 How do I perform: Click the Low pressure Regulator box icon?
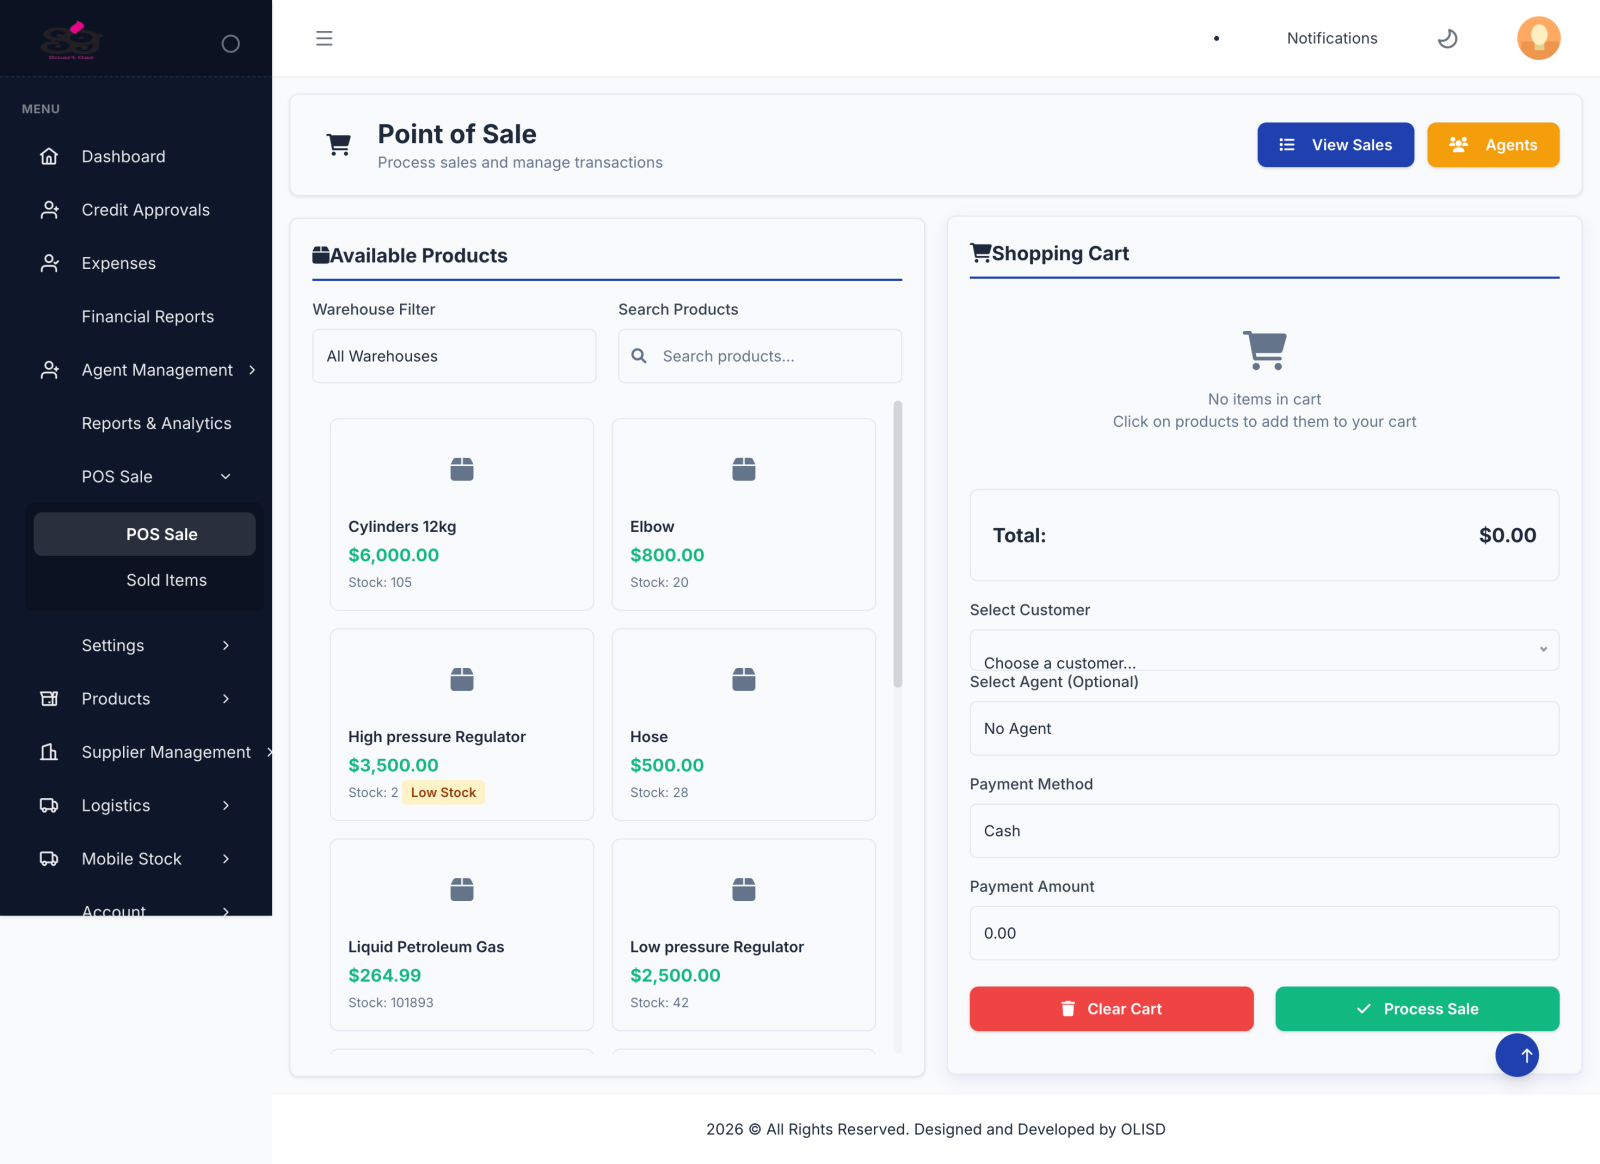tap(744, 889)
